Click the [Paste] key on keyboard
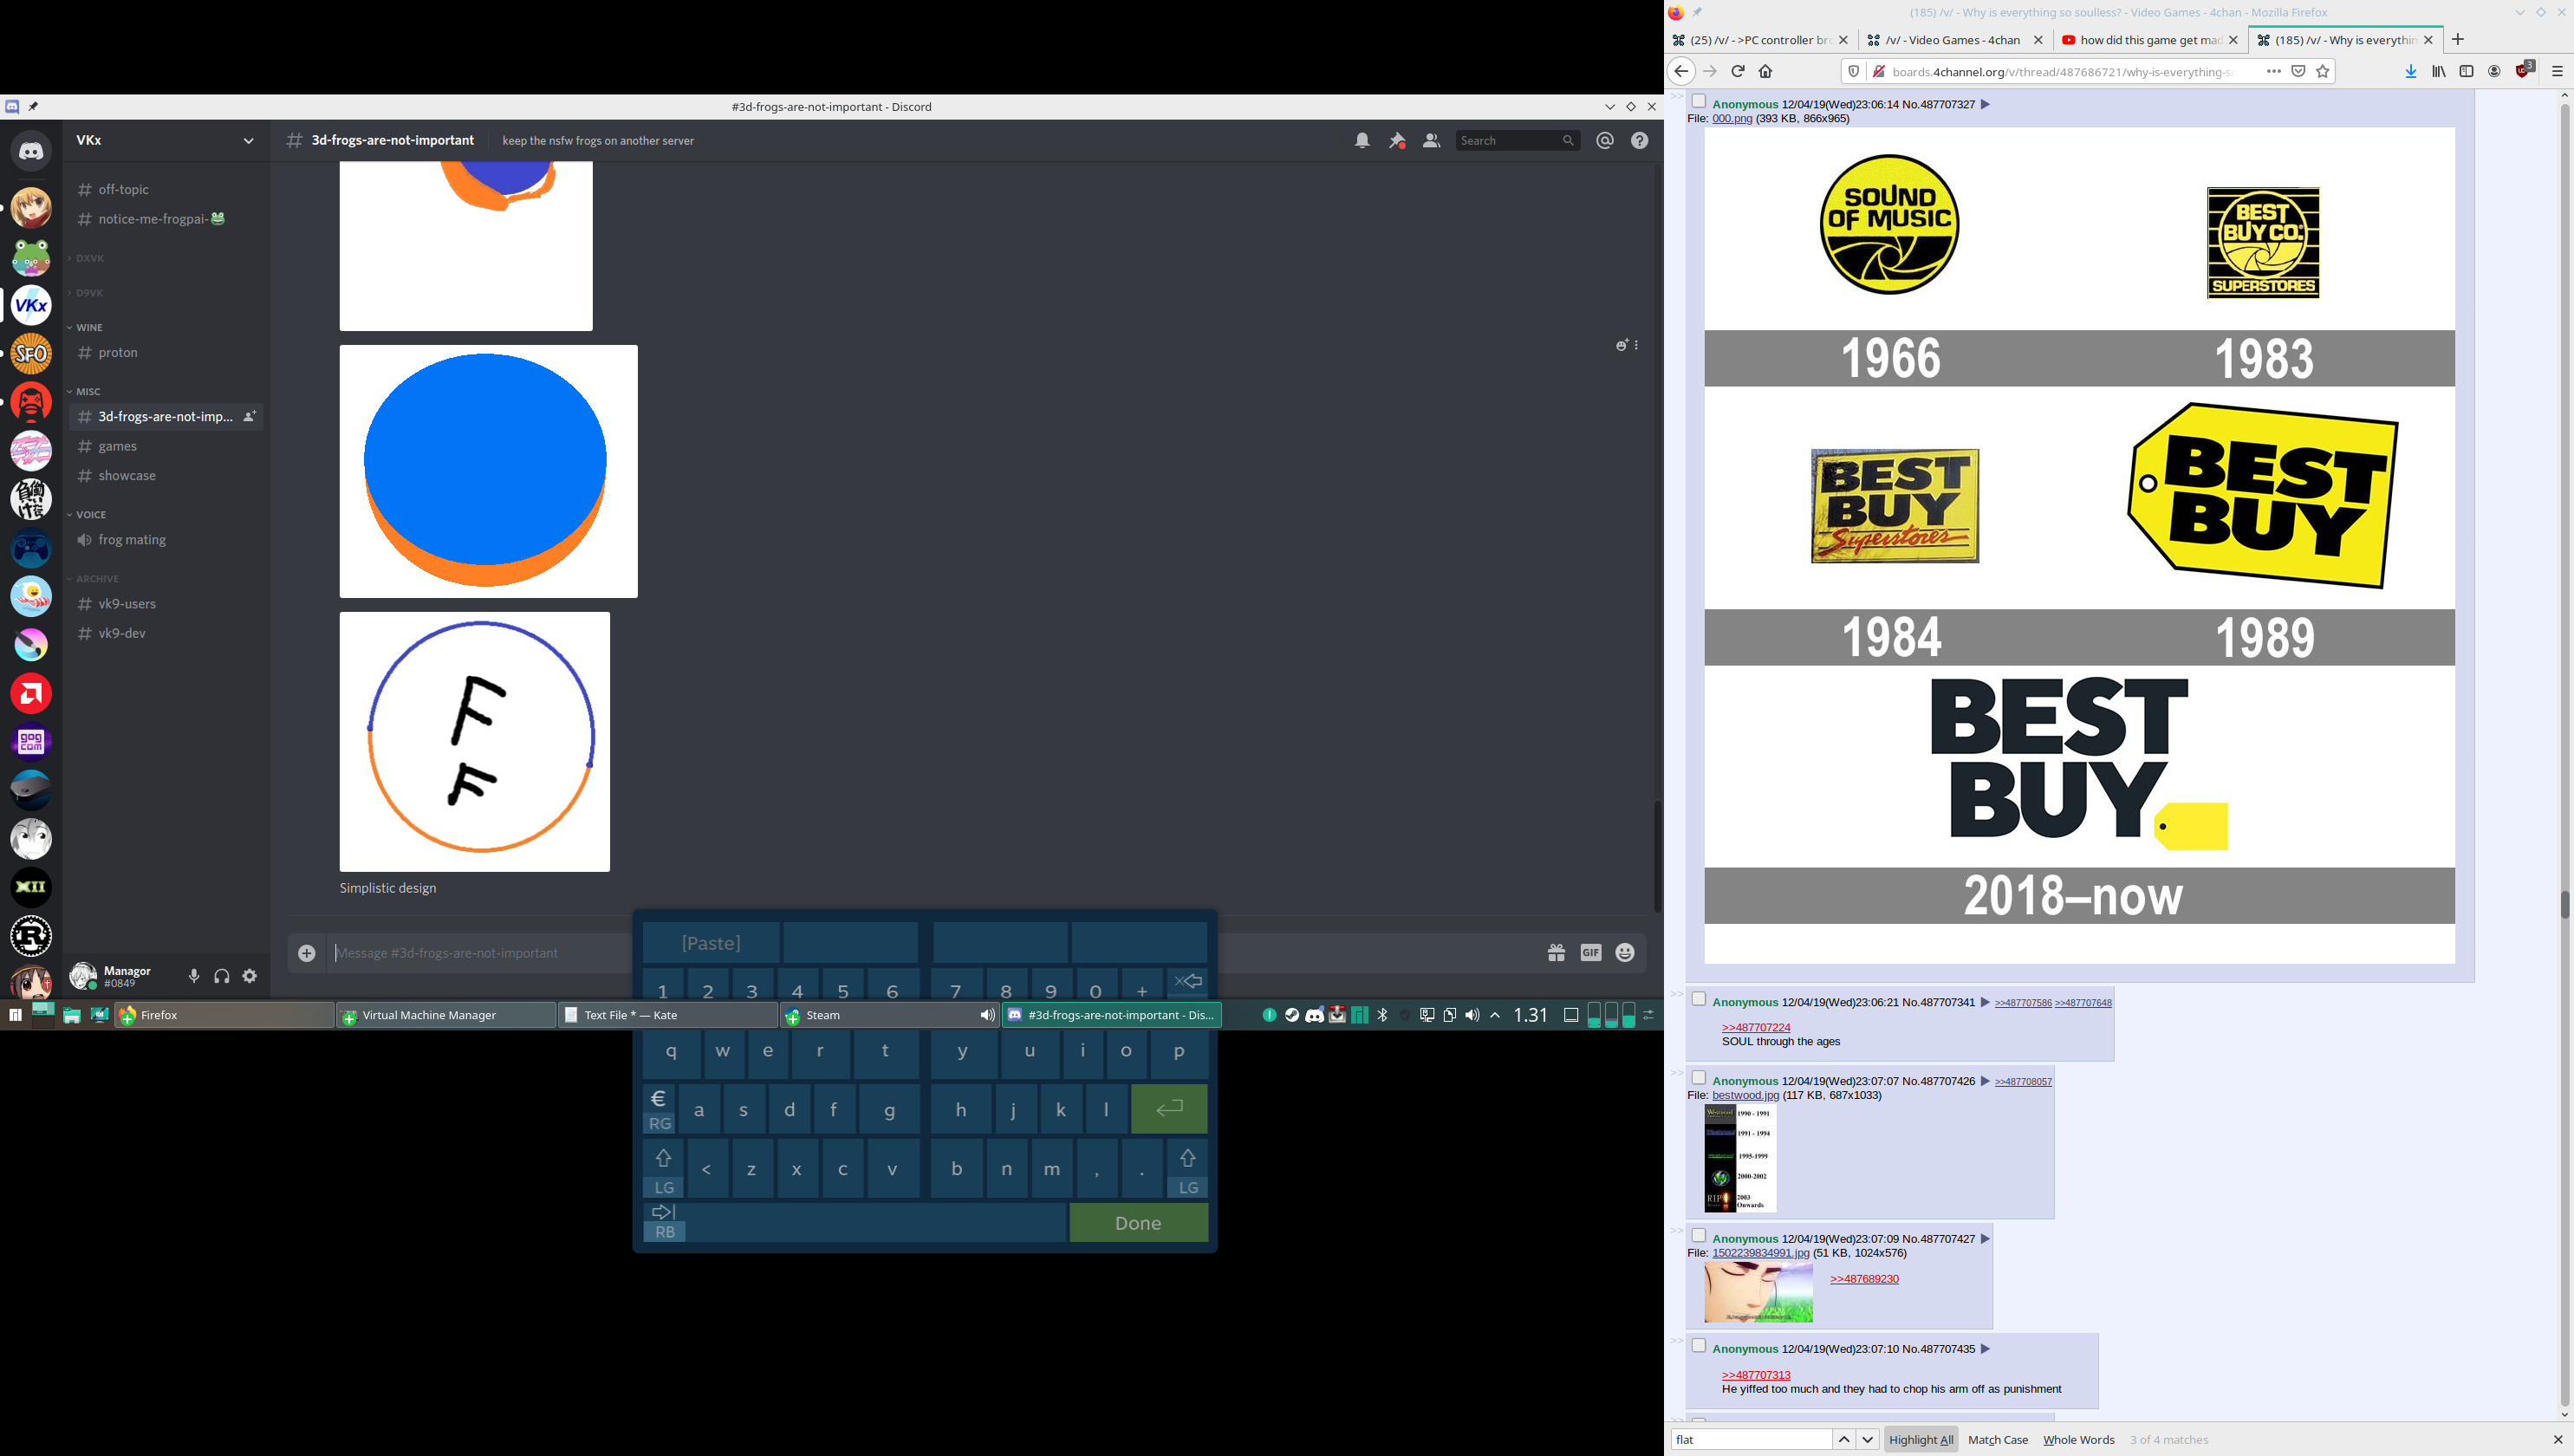Viewport: 2574px width, 1456px height. click(711, 943)
